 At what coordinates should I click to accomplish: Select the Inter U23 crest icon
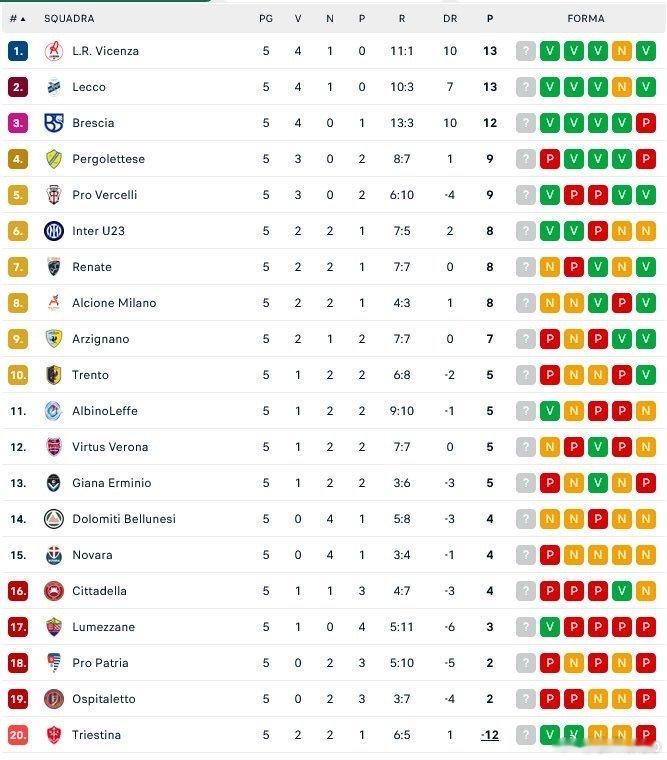pos(54,231)
